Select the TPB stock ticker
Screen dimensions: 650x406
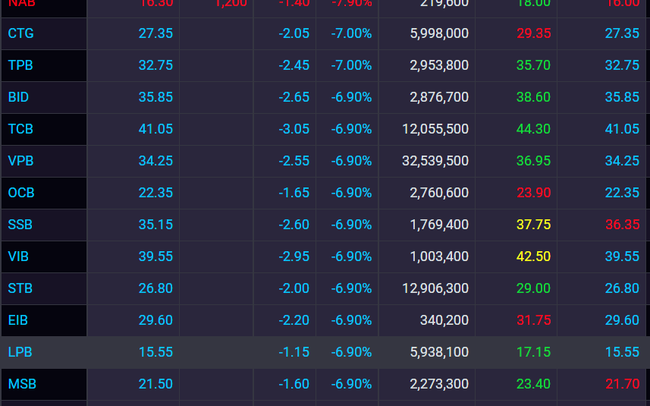tap(20, 65)
